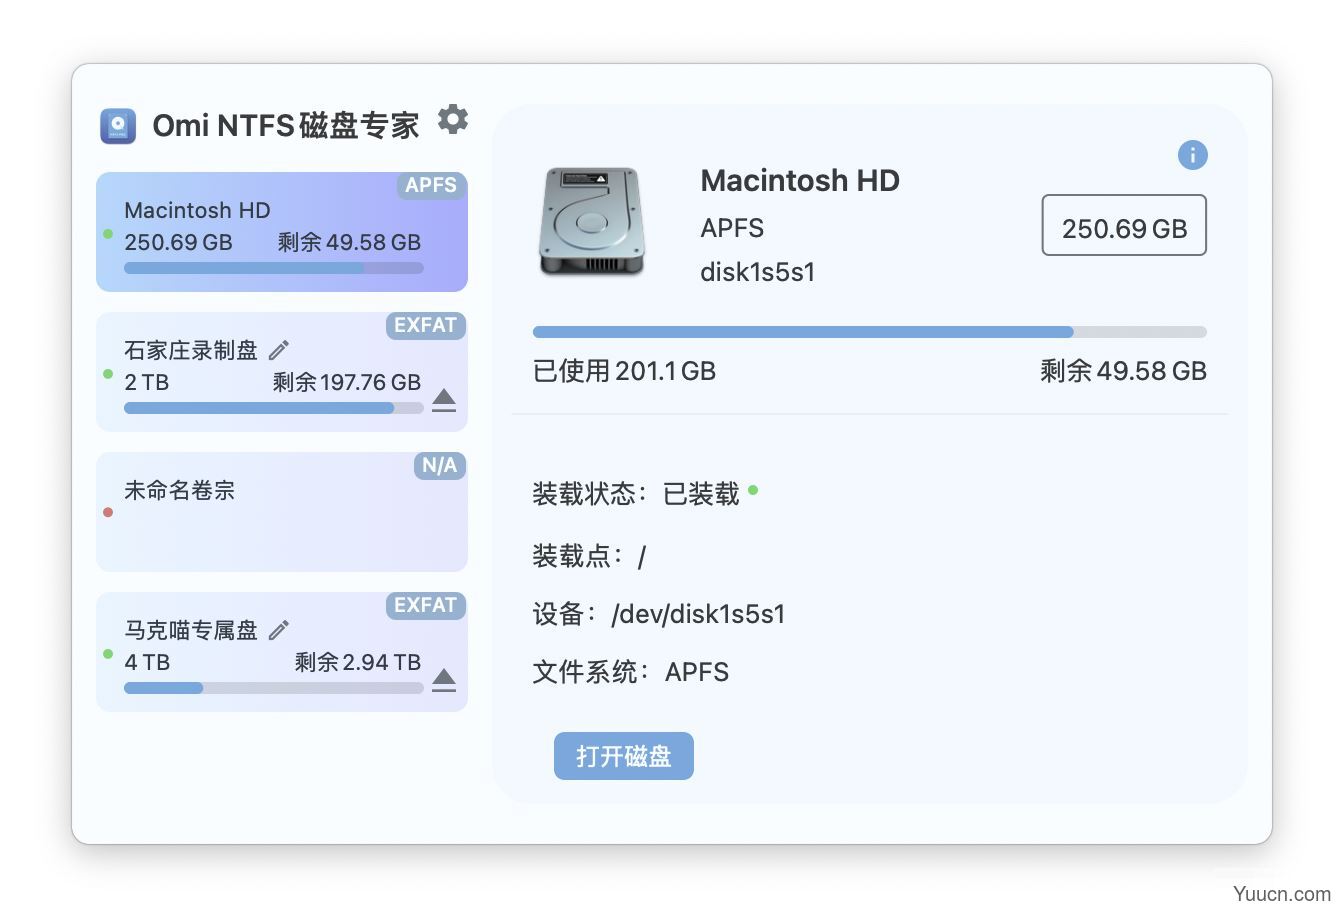Click the green mount status dot for Macintosh HD
Viewport: 1344px width, 924px height.
coord(753,490)
